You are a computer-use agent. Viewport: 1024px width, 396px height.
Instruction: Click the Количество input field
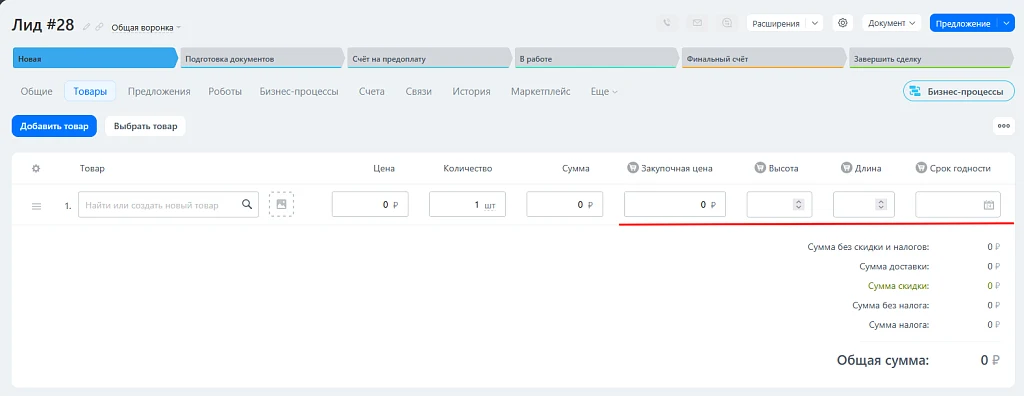(468, 205)
